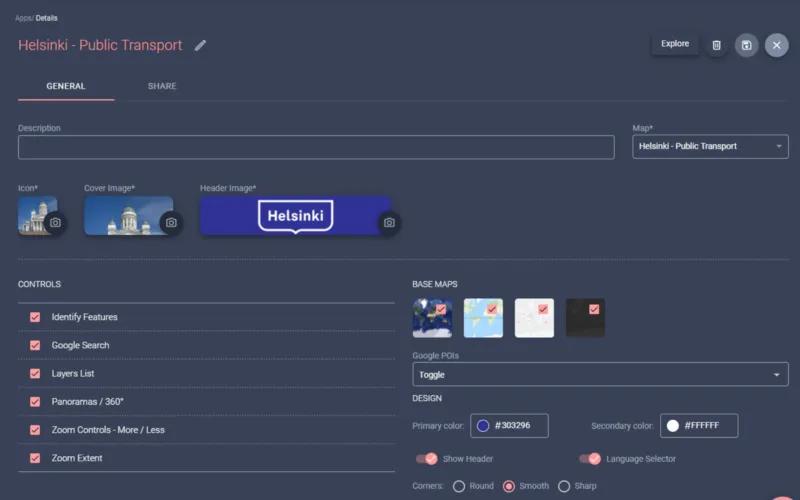
Task: Click camera icon on Header Image
Action: click(x=389, y=222)
